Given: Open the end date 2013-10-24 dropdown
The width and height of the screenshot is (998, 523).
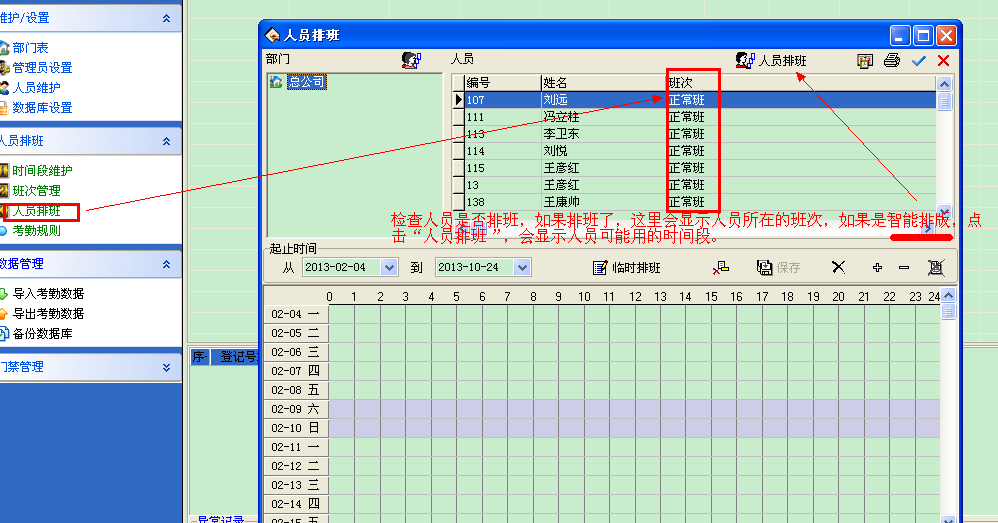Looking at the screenshot, I should click(x=523, y=267).
